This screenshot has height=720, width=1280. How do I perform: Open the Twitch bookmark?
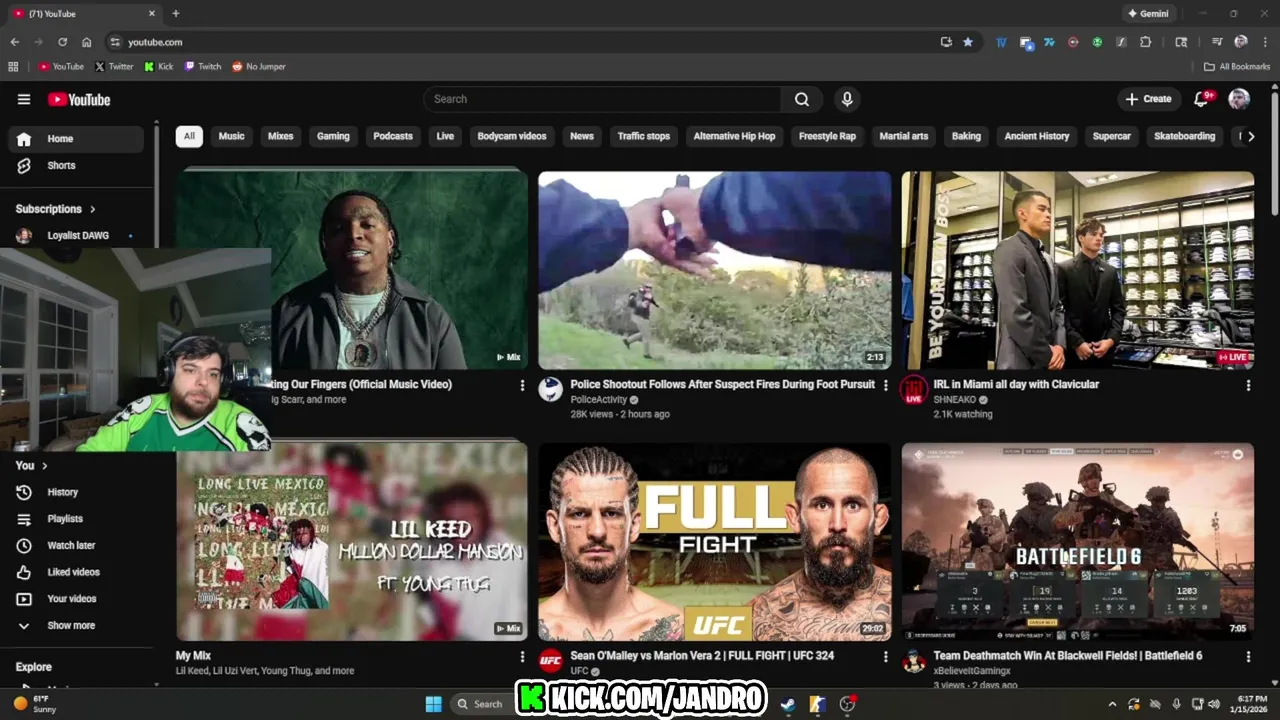point(203,67)
